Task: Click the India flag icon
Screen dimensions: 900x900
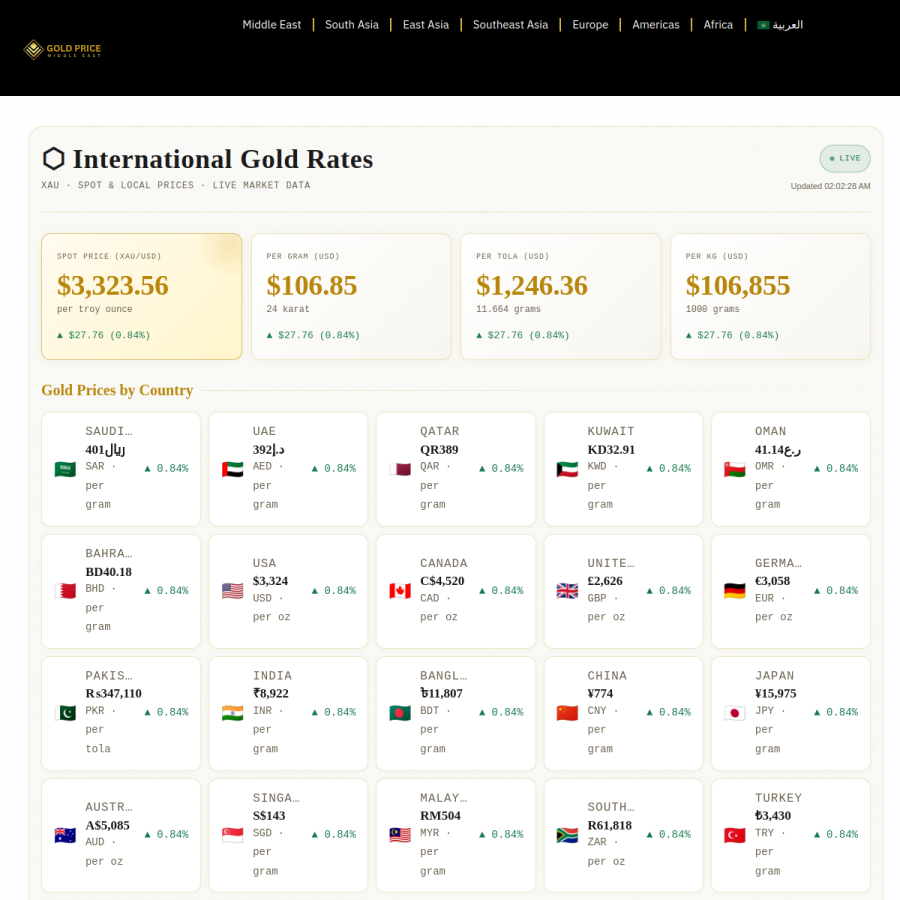Action: point(232,713)
